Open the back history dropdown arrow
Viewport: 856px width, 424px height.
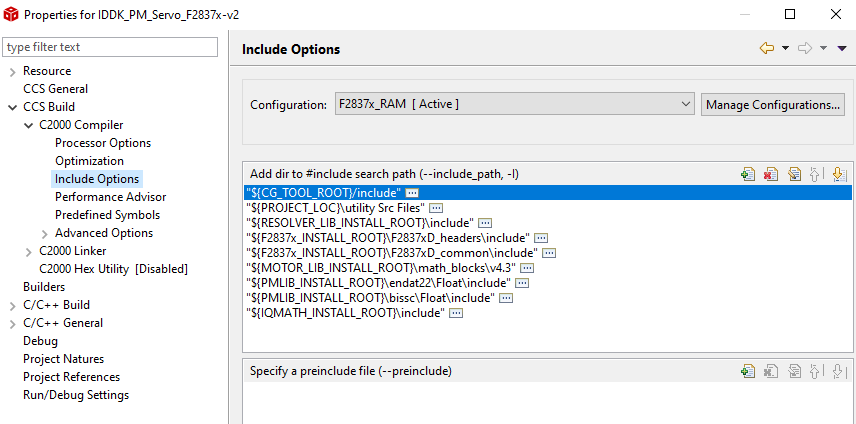click(x=785, y=48)
